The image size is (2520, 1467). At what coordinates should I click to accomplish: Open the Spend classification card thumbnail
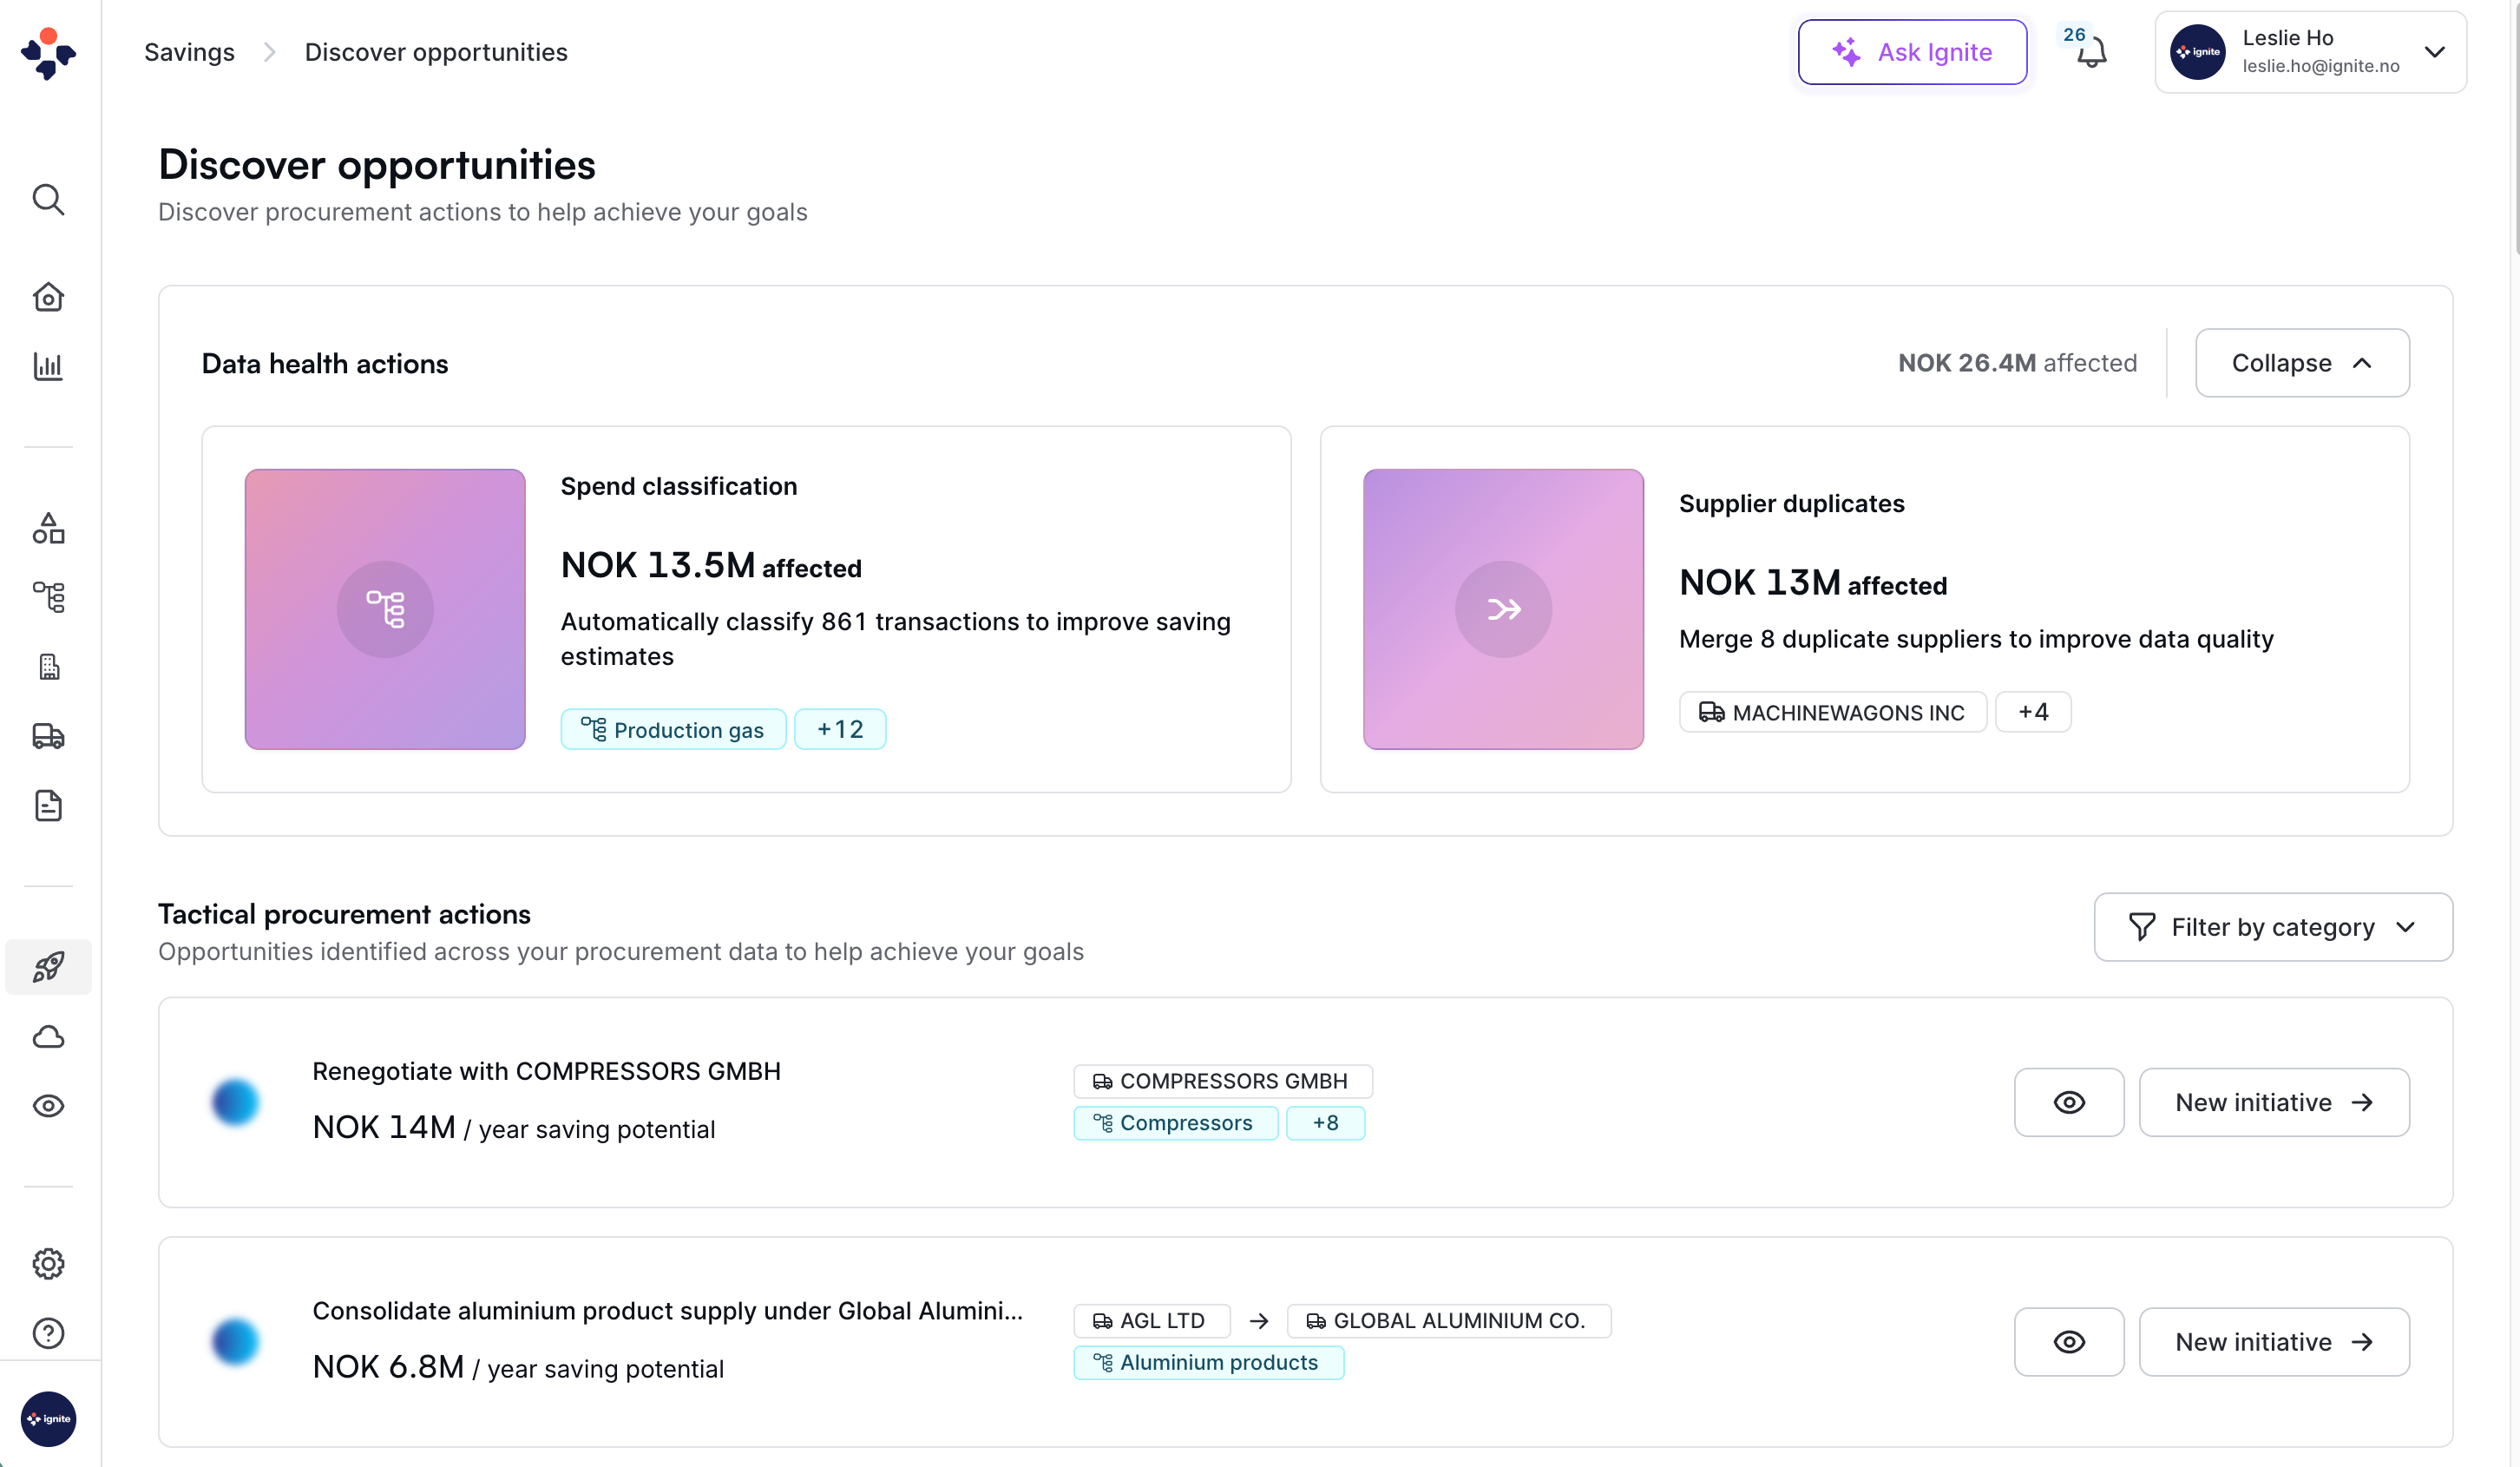click(x=385, y=609)
